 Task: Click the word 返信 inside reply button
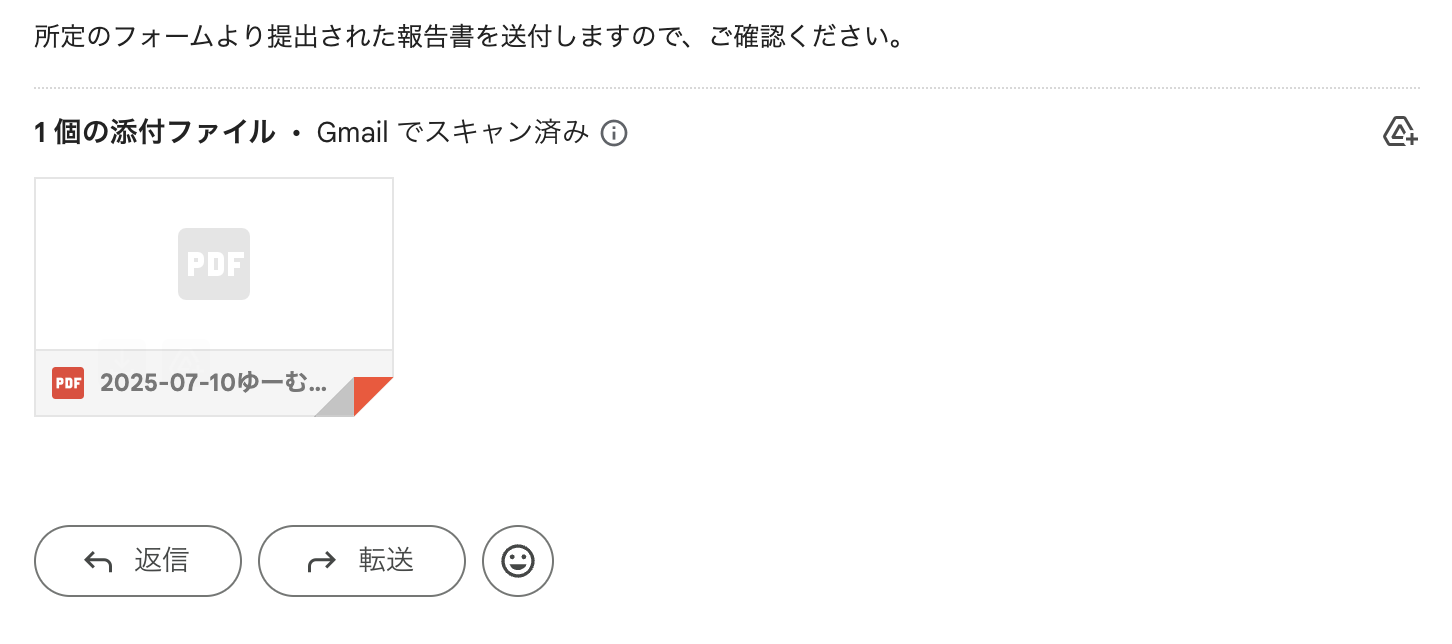(161, 561)
